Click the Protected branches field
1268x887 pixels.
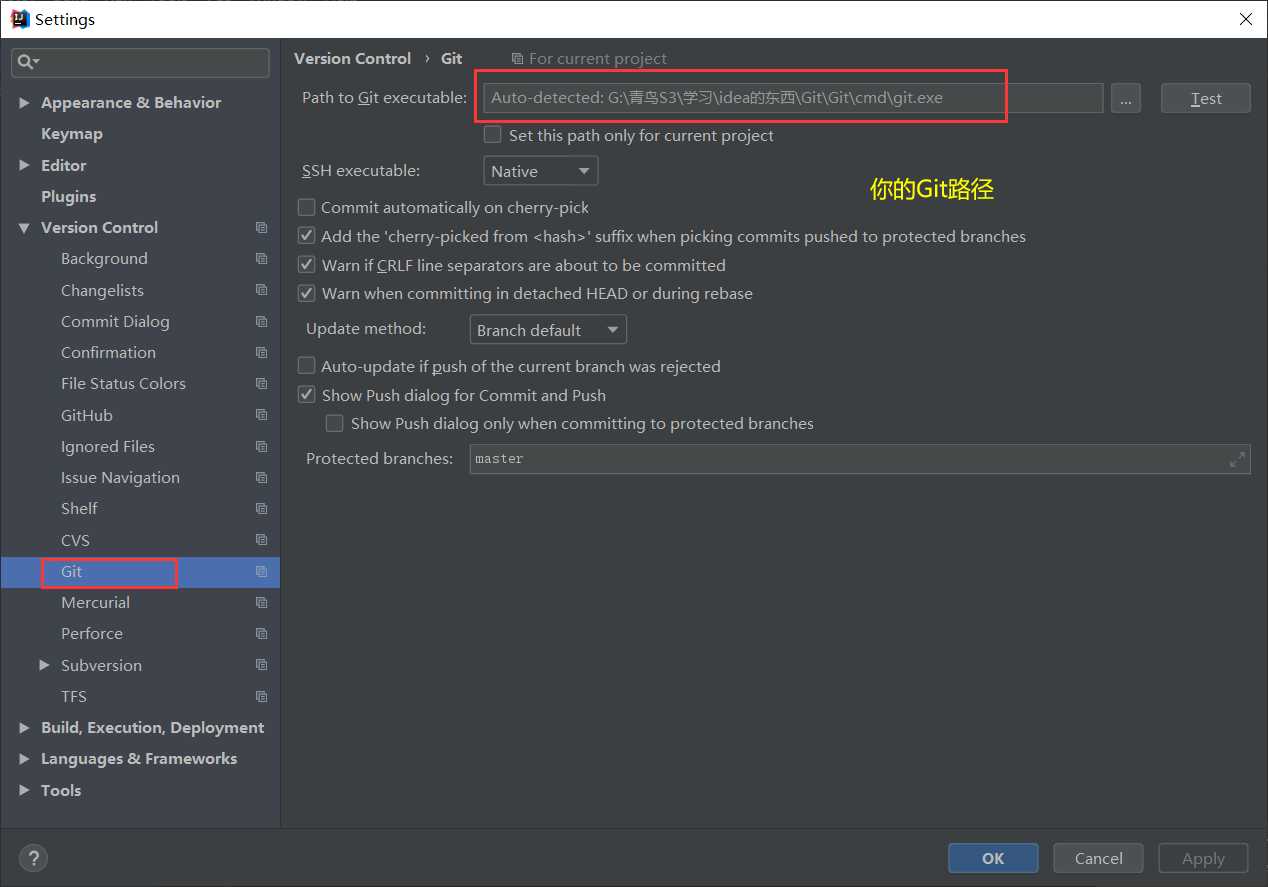pos(859,459)
